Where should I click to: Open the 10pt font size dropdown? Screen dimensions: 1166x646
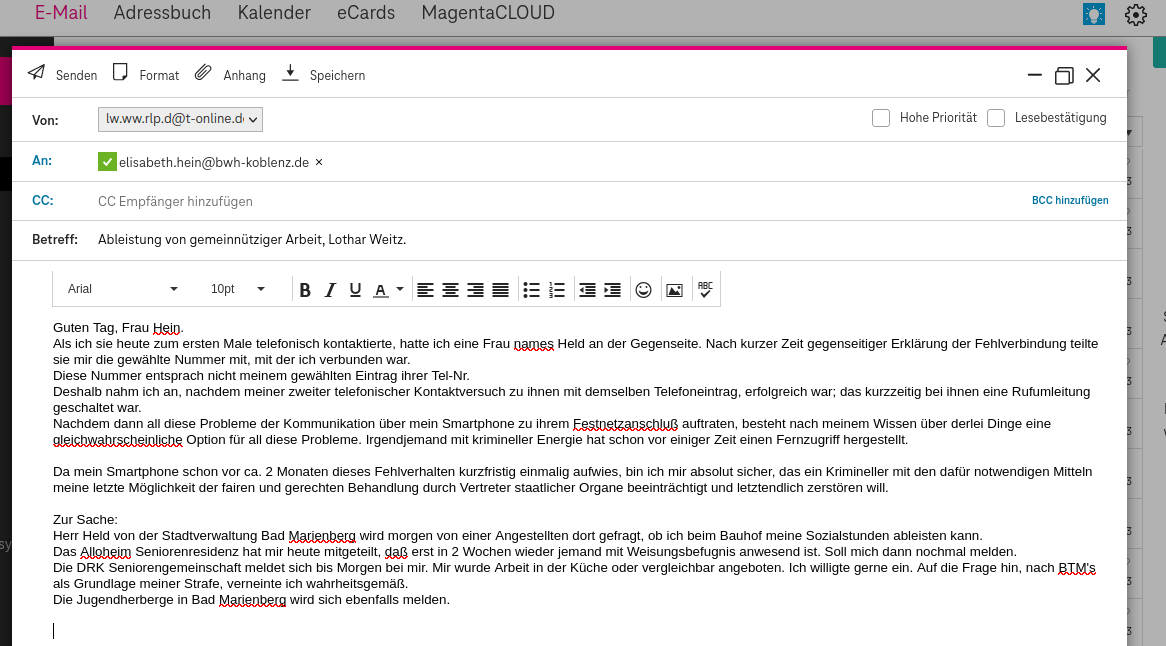tap(261, 289)
